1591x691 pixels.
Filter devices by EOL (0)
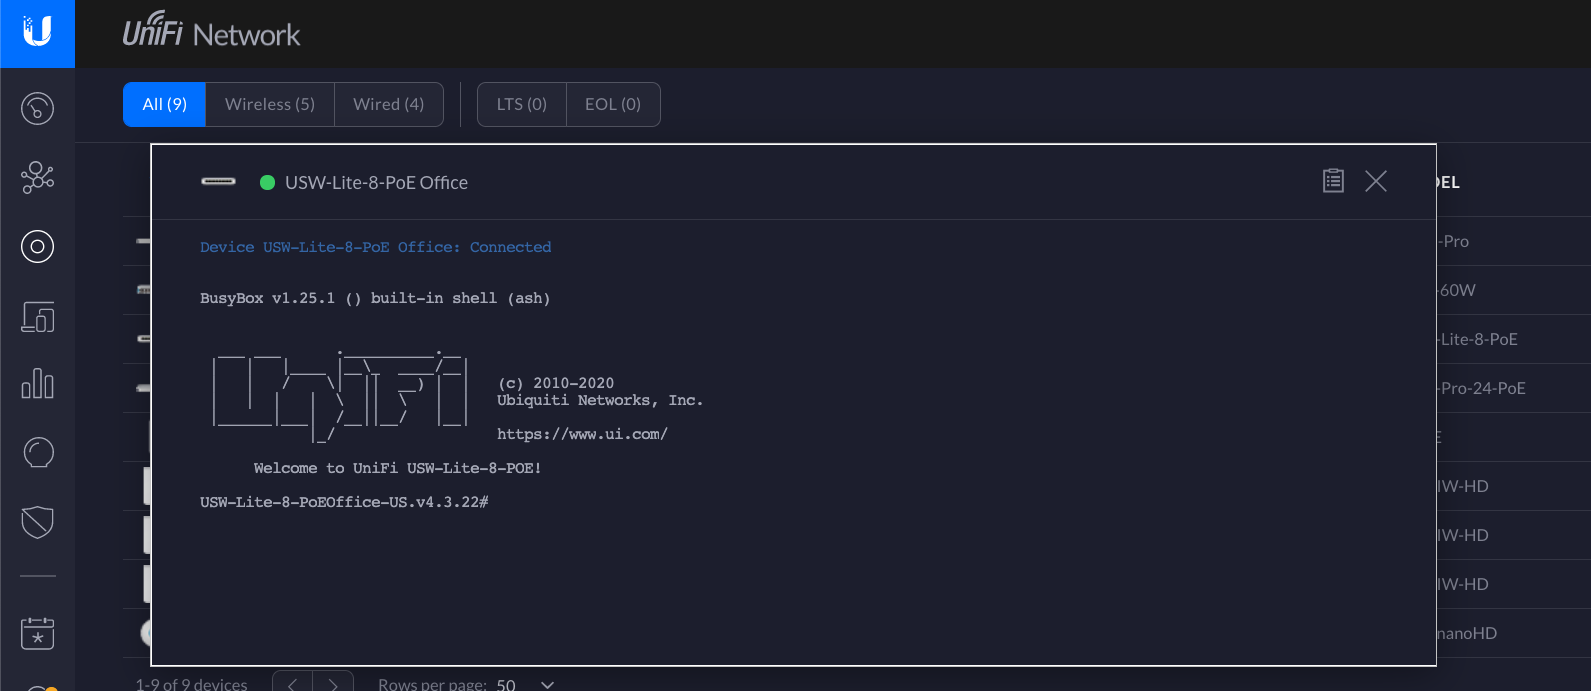[x=613, y=104]
